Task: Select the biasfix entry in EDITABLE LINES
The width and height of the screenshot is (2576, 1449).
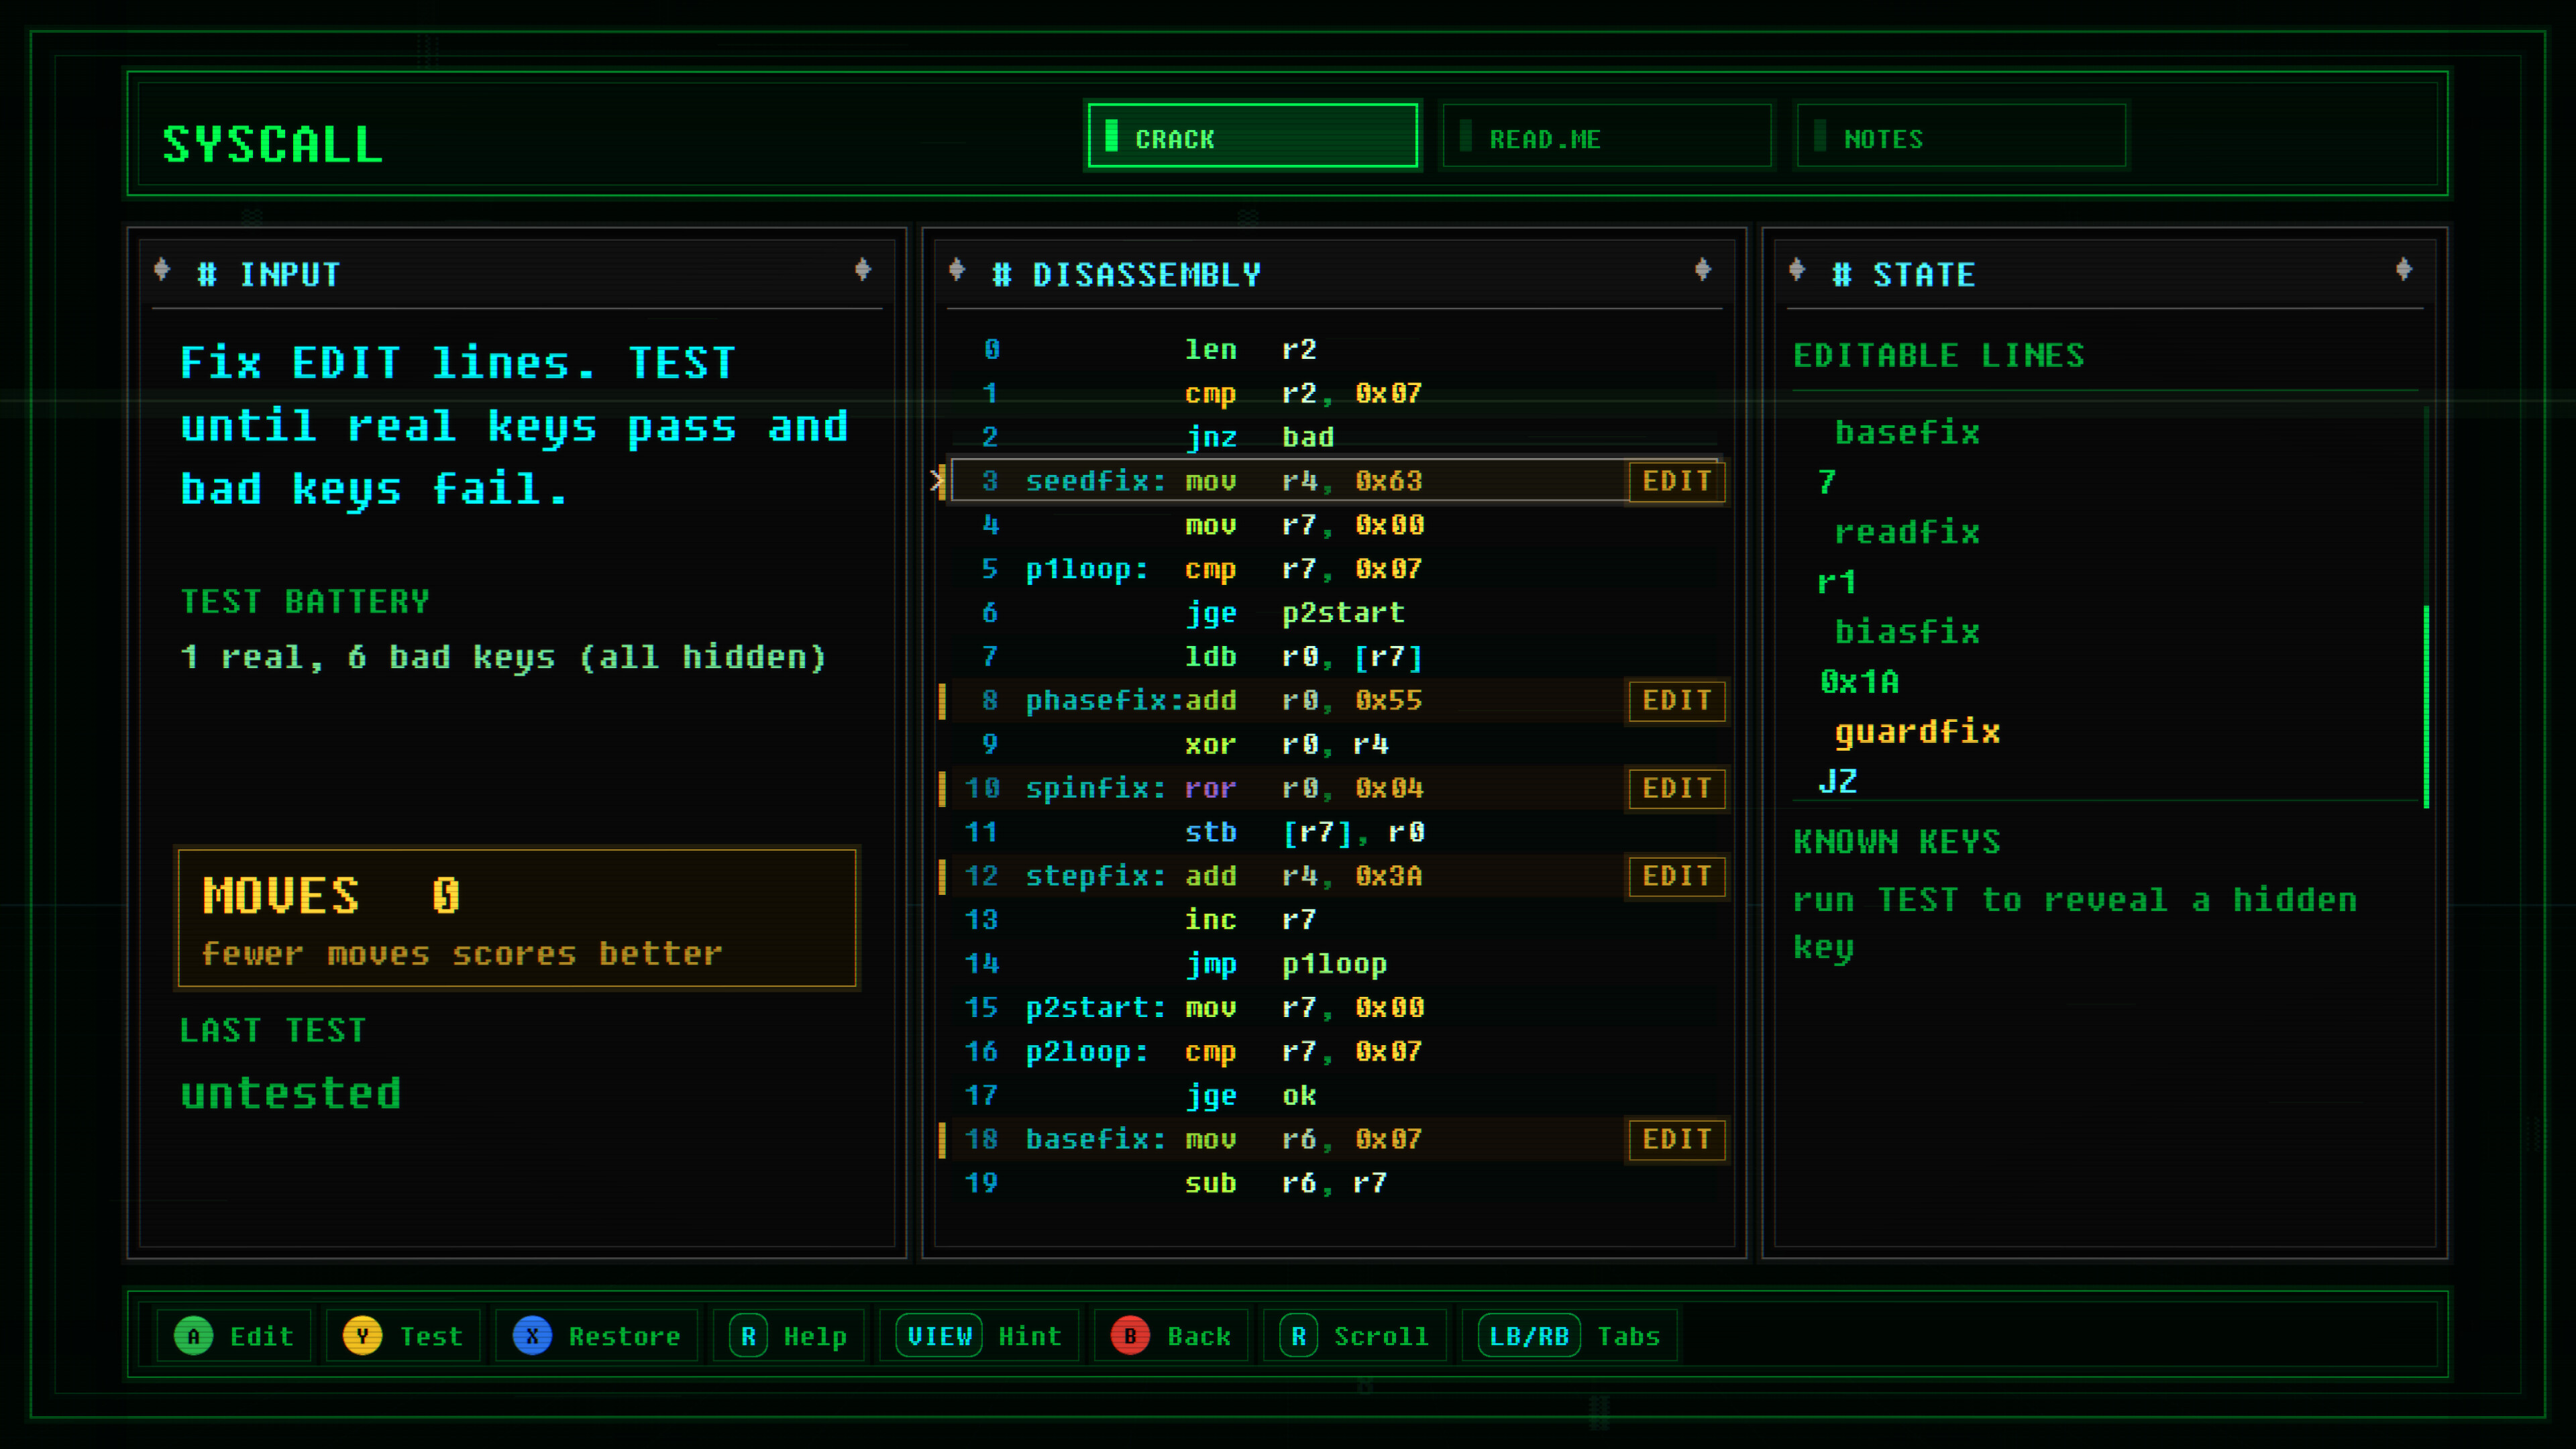Action: [1907, 632]
